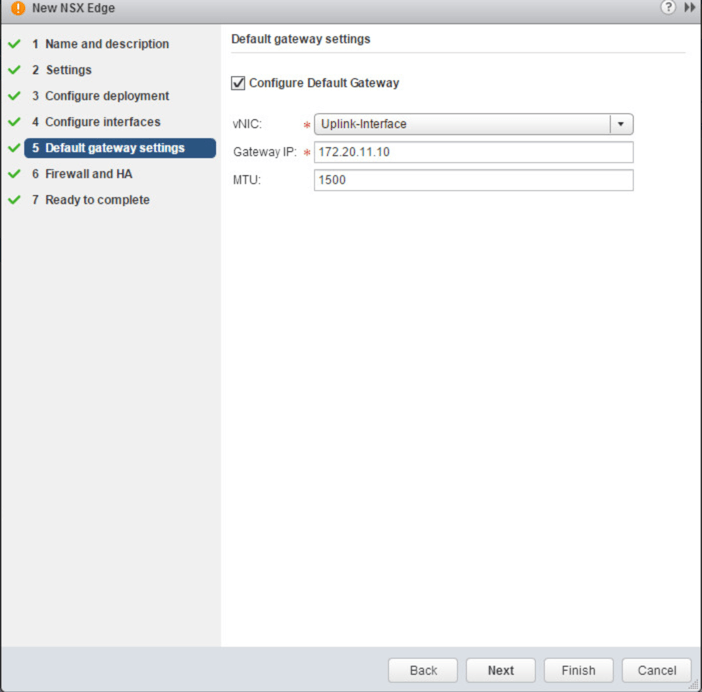
Task: Jump to step 1 Name and description
Action: (x=106, y=44)
